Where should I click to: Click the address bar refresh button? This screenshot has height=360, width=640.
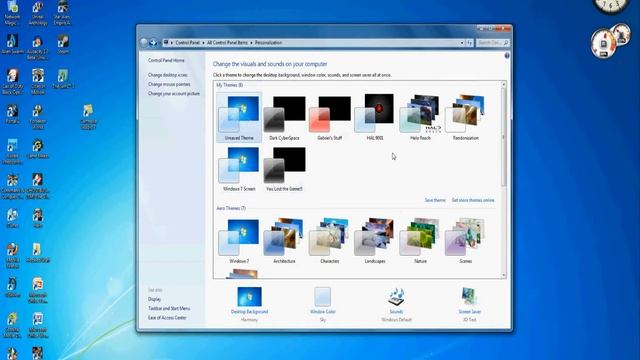tap(469, 42)
